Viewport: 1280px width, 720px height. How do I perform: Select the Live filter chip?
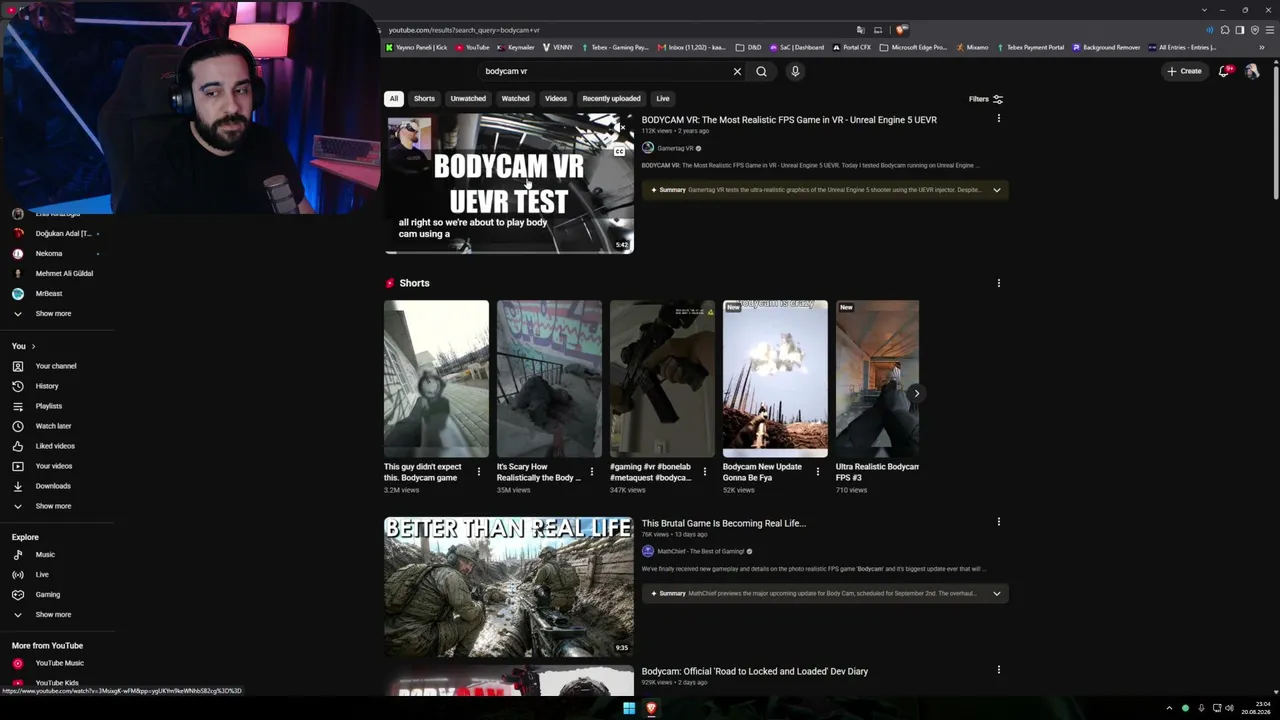(x=662, y=98)
